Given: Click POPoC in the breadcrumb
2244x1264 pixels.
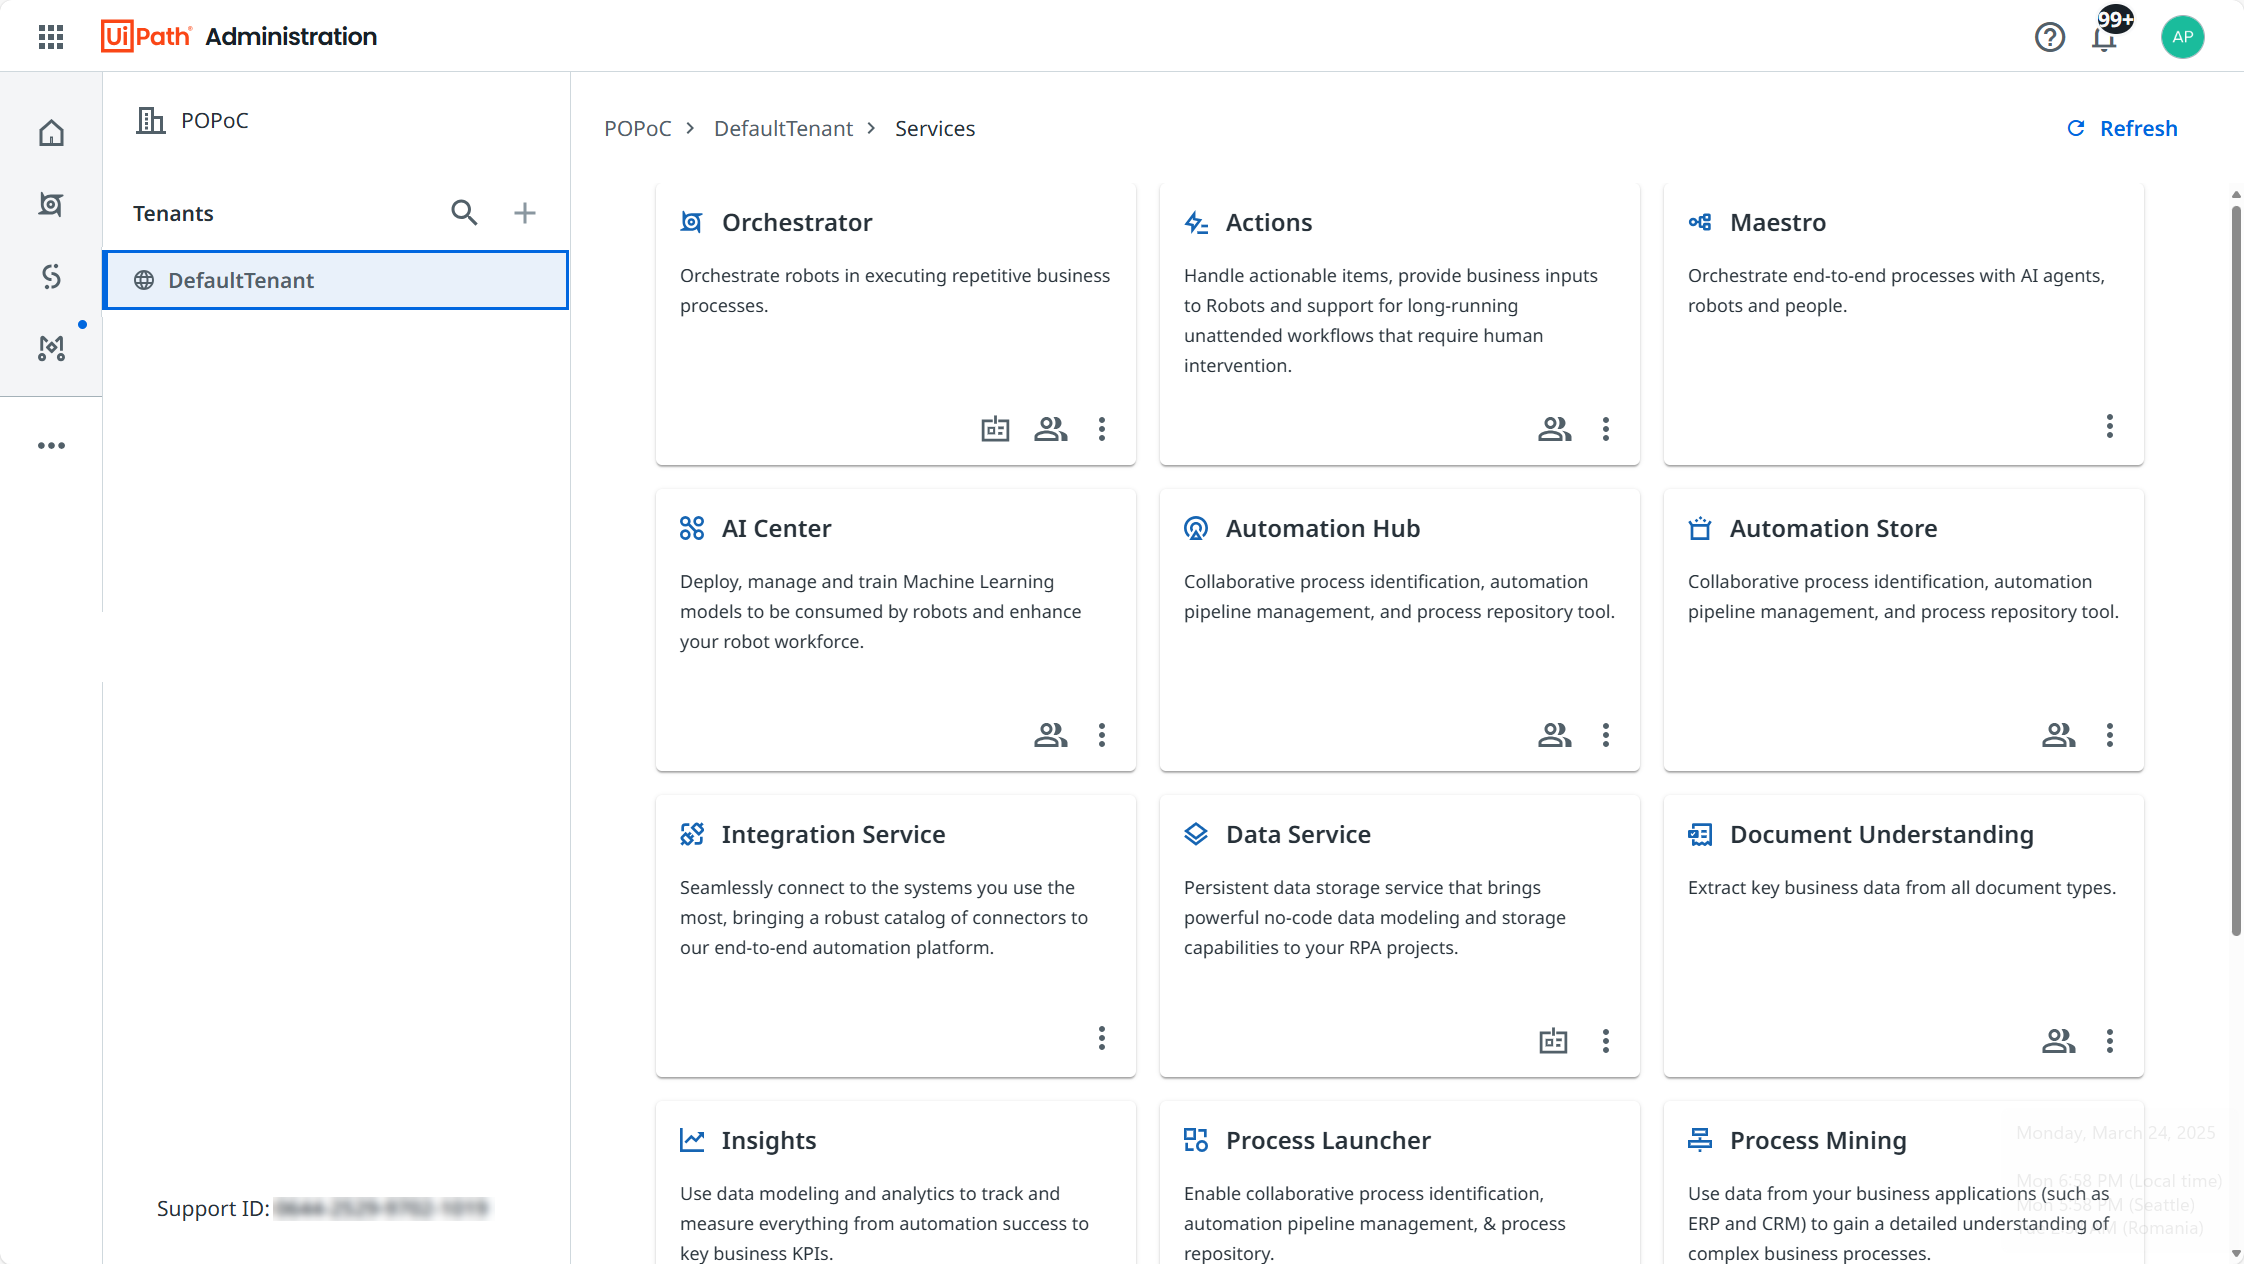Looking at the screenshot, I should click(x=638, y=128).
